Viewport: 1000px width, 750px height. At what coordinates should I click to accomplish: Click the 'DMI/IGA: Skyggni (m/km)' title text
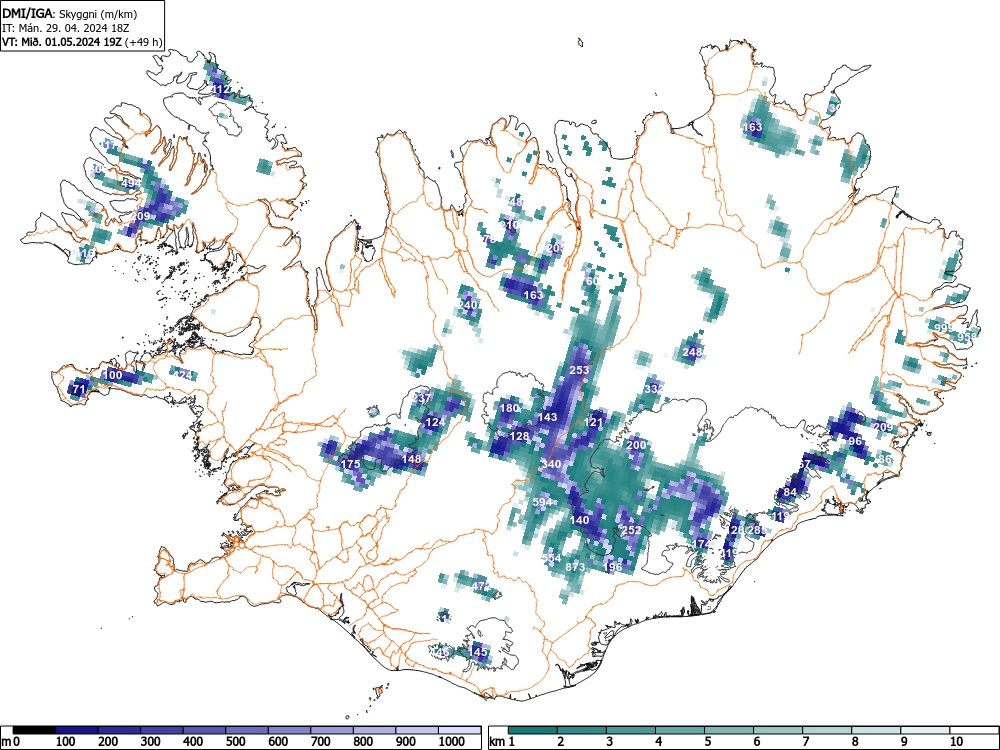[x=70, y=12]
